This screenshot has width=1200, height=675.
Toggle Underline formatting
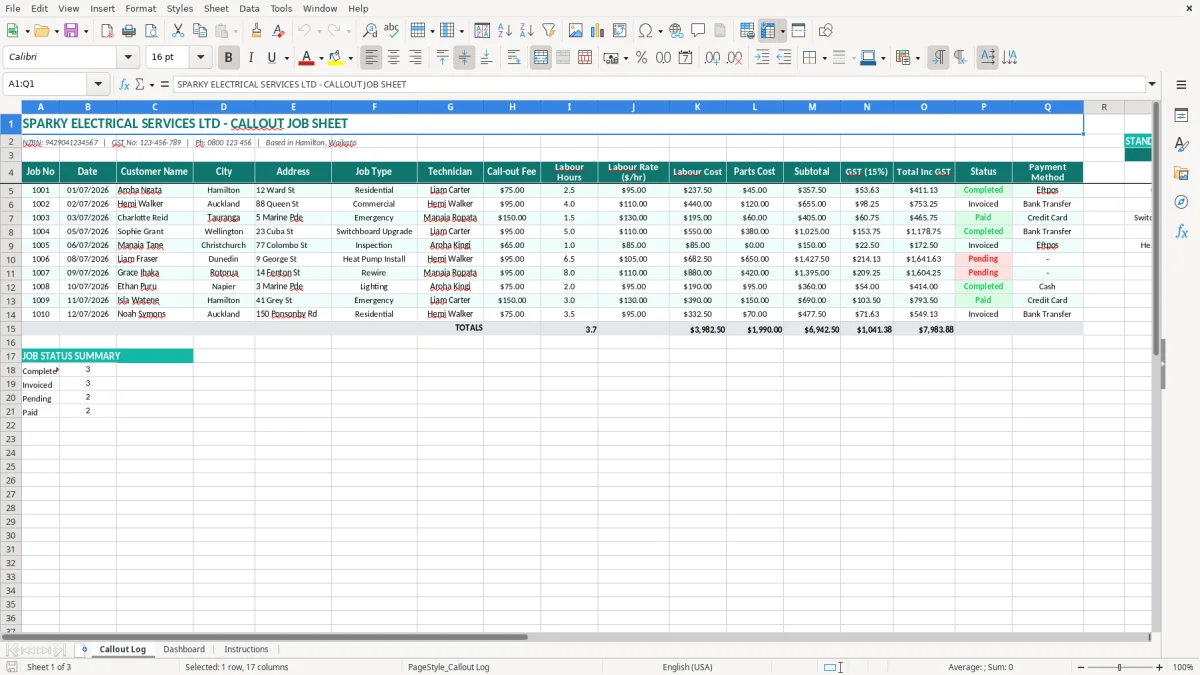272,58
